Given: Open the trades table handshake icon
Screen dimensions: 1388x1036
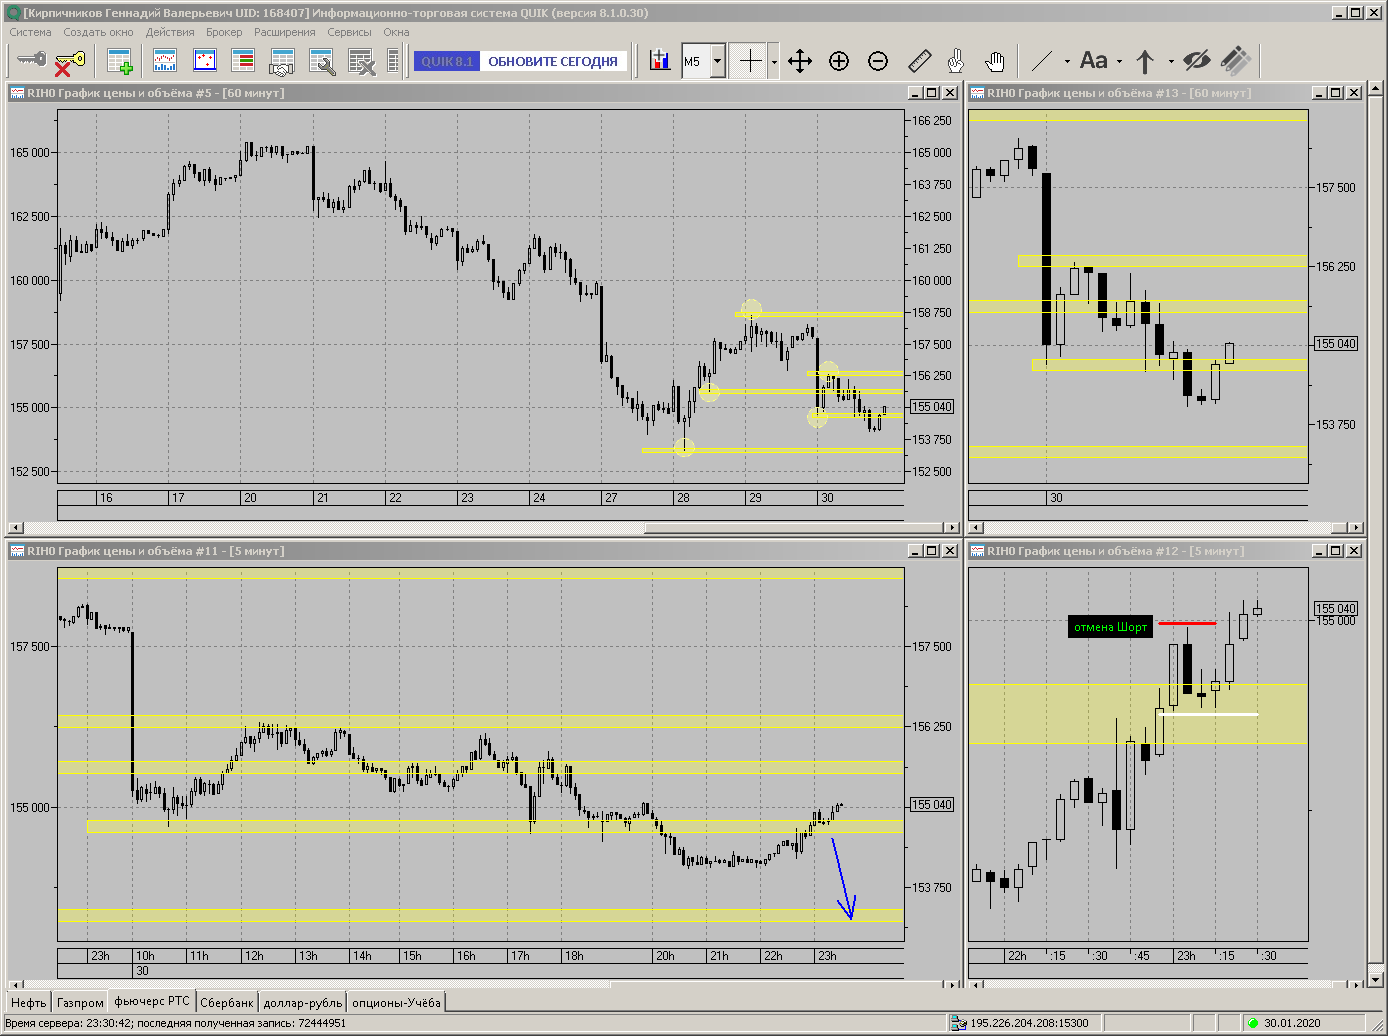Looking at the screenshot, I should (x=282, y=62).
